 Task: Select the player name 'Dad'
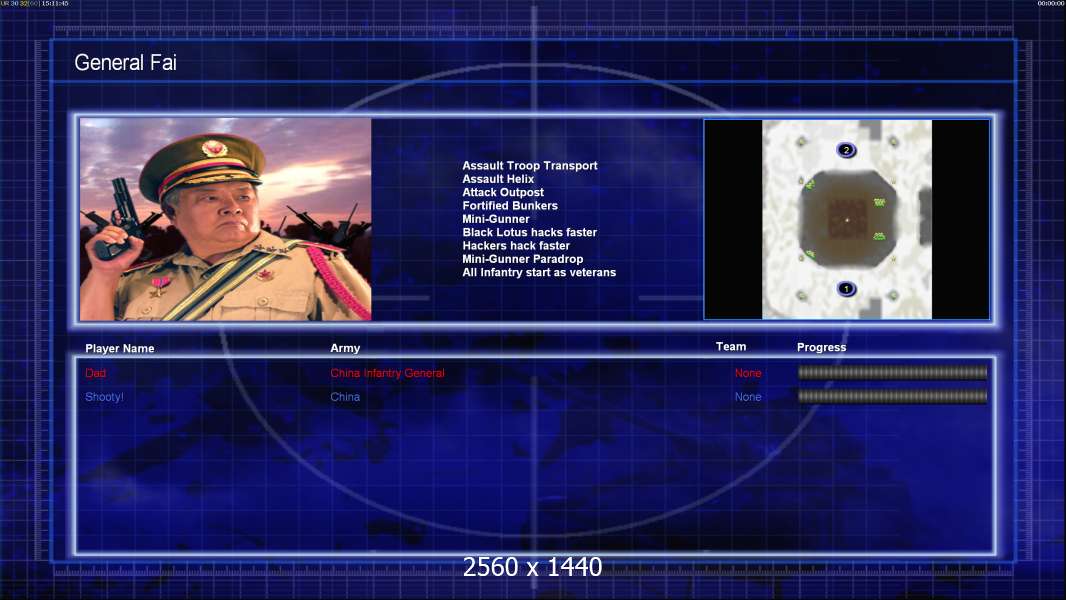click(95, 373)
